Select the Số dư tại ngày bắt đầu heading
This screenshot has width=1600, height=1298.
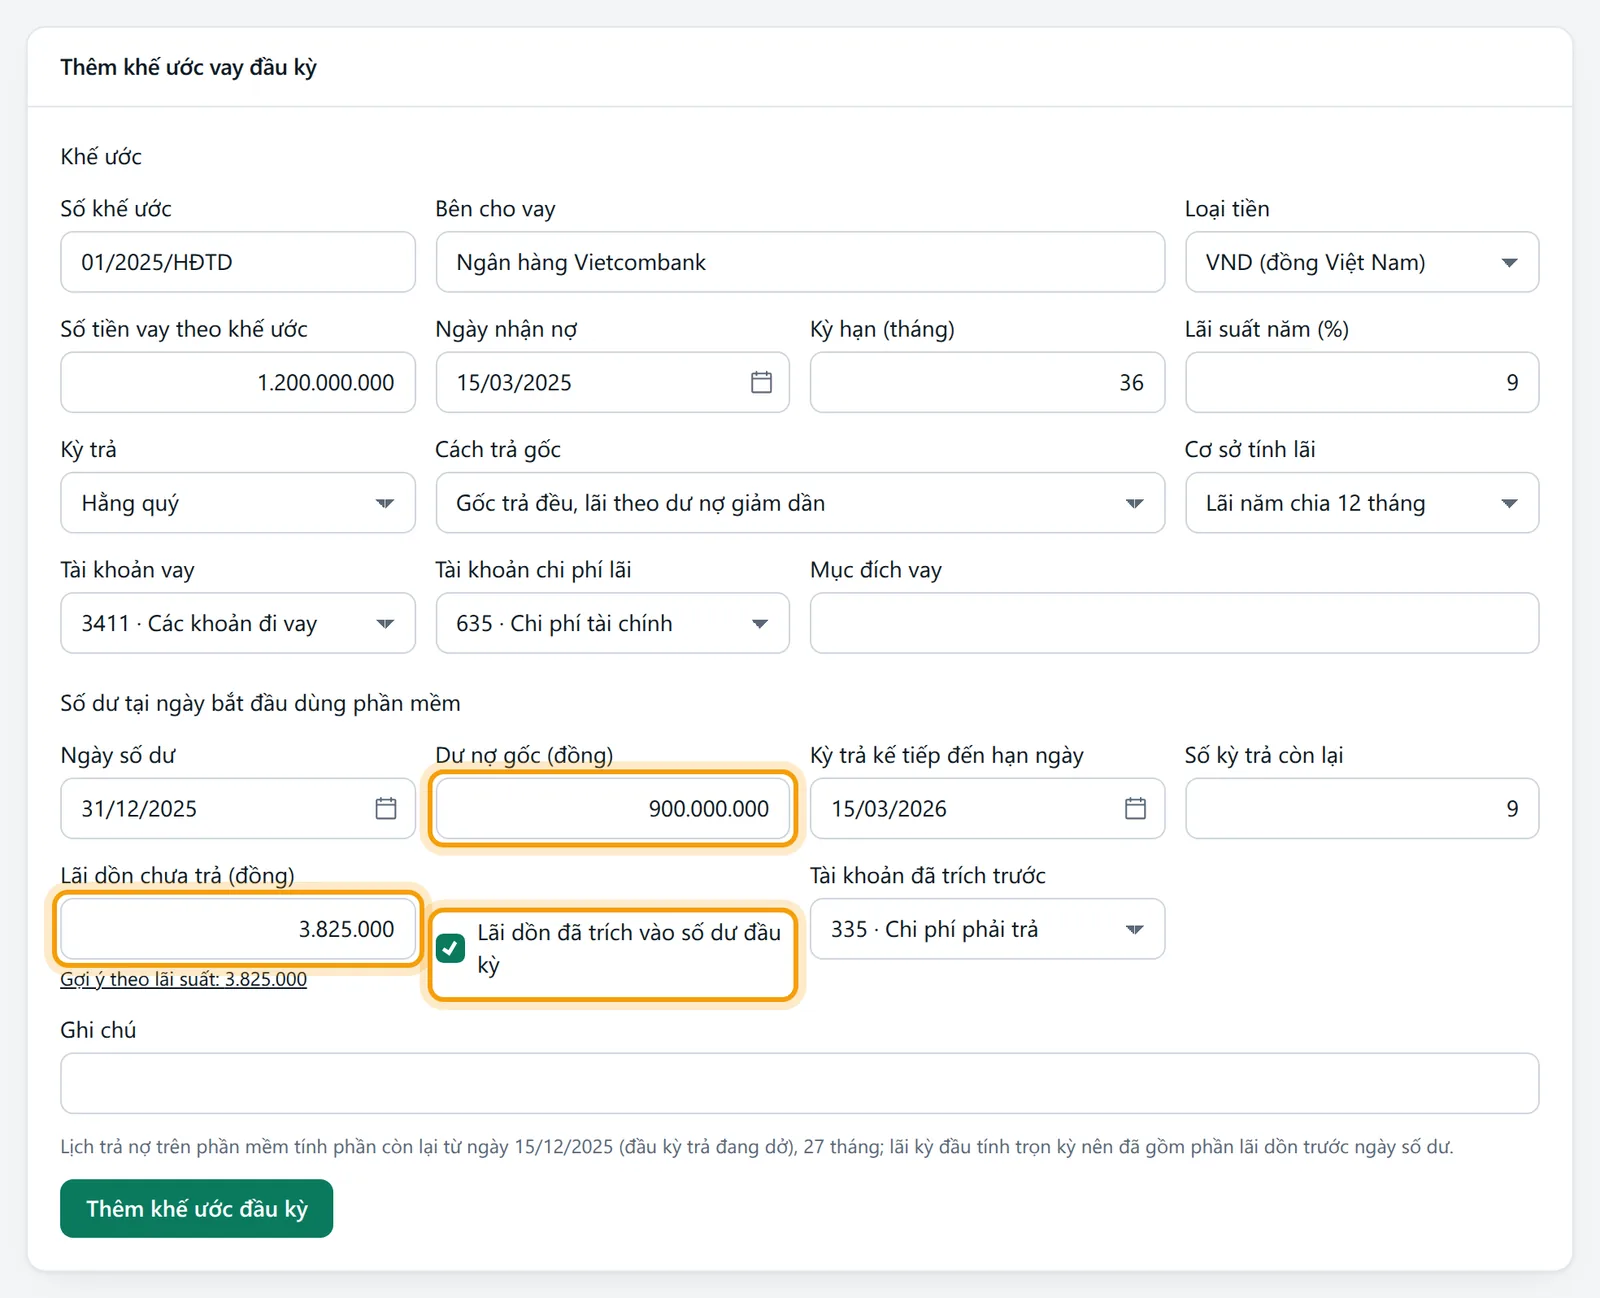(x=260, y=703)
